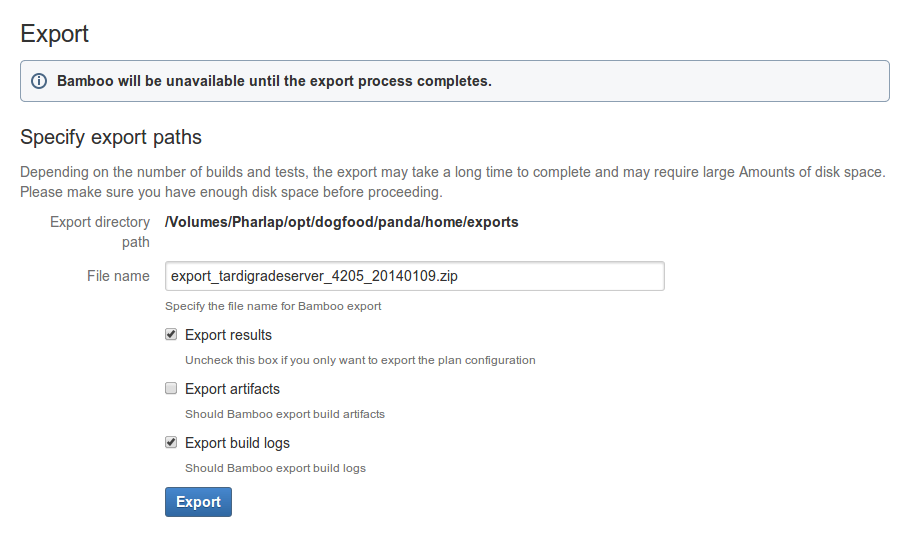Click the "Specify export paths" heading
The width and height of the screenshot is (910, 538).
pyautogui.click(x=111, y=138)
